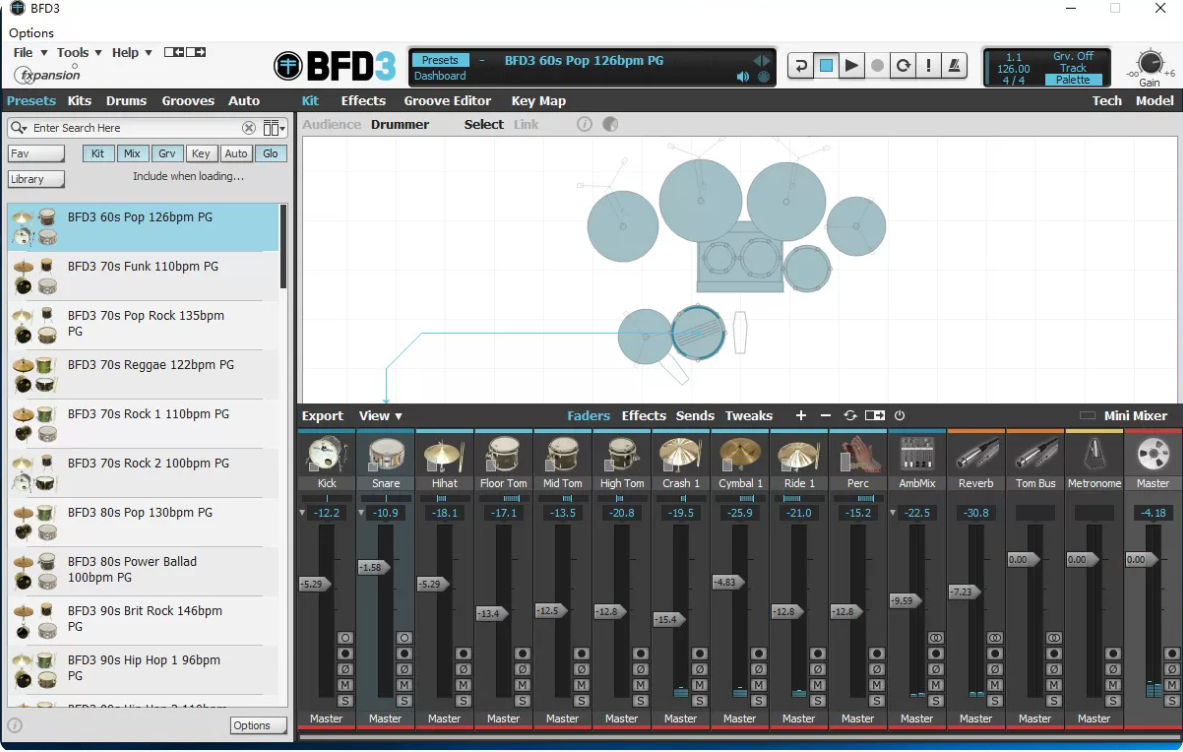Click the Kick channel Master output label
Viewport: 1183px width, 752px height.
[x=327, y=719]
